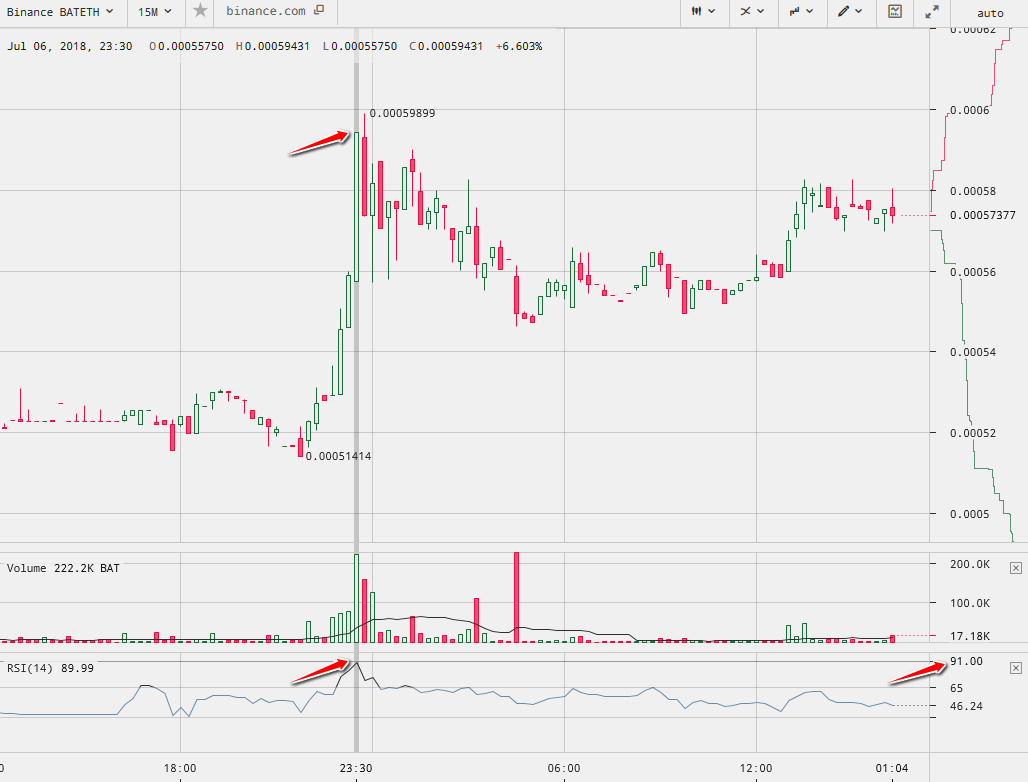Image resolution: width=1028 pixels, height=782 pixels.
Task: Add BATETH to favorites with star icon
Action: [x=200, y=11]
